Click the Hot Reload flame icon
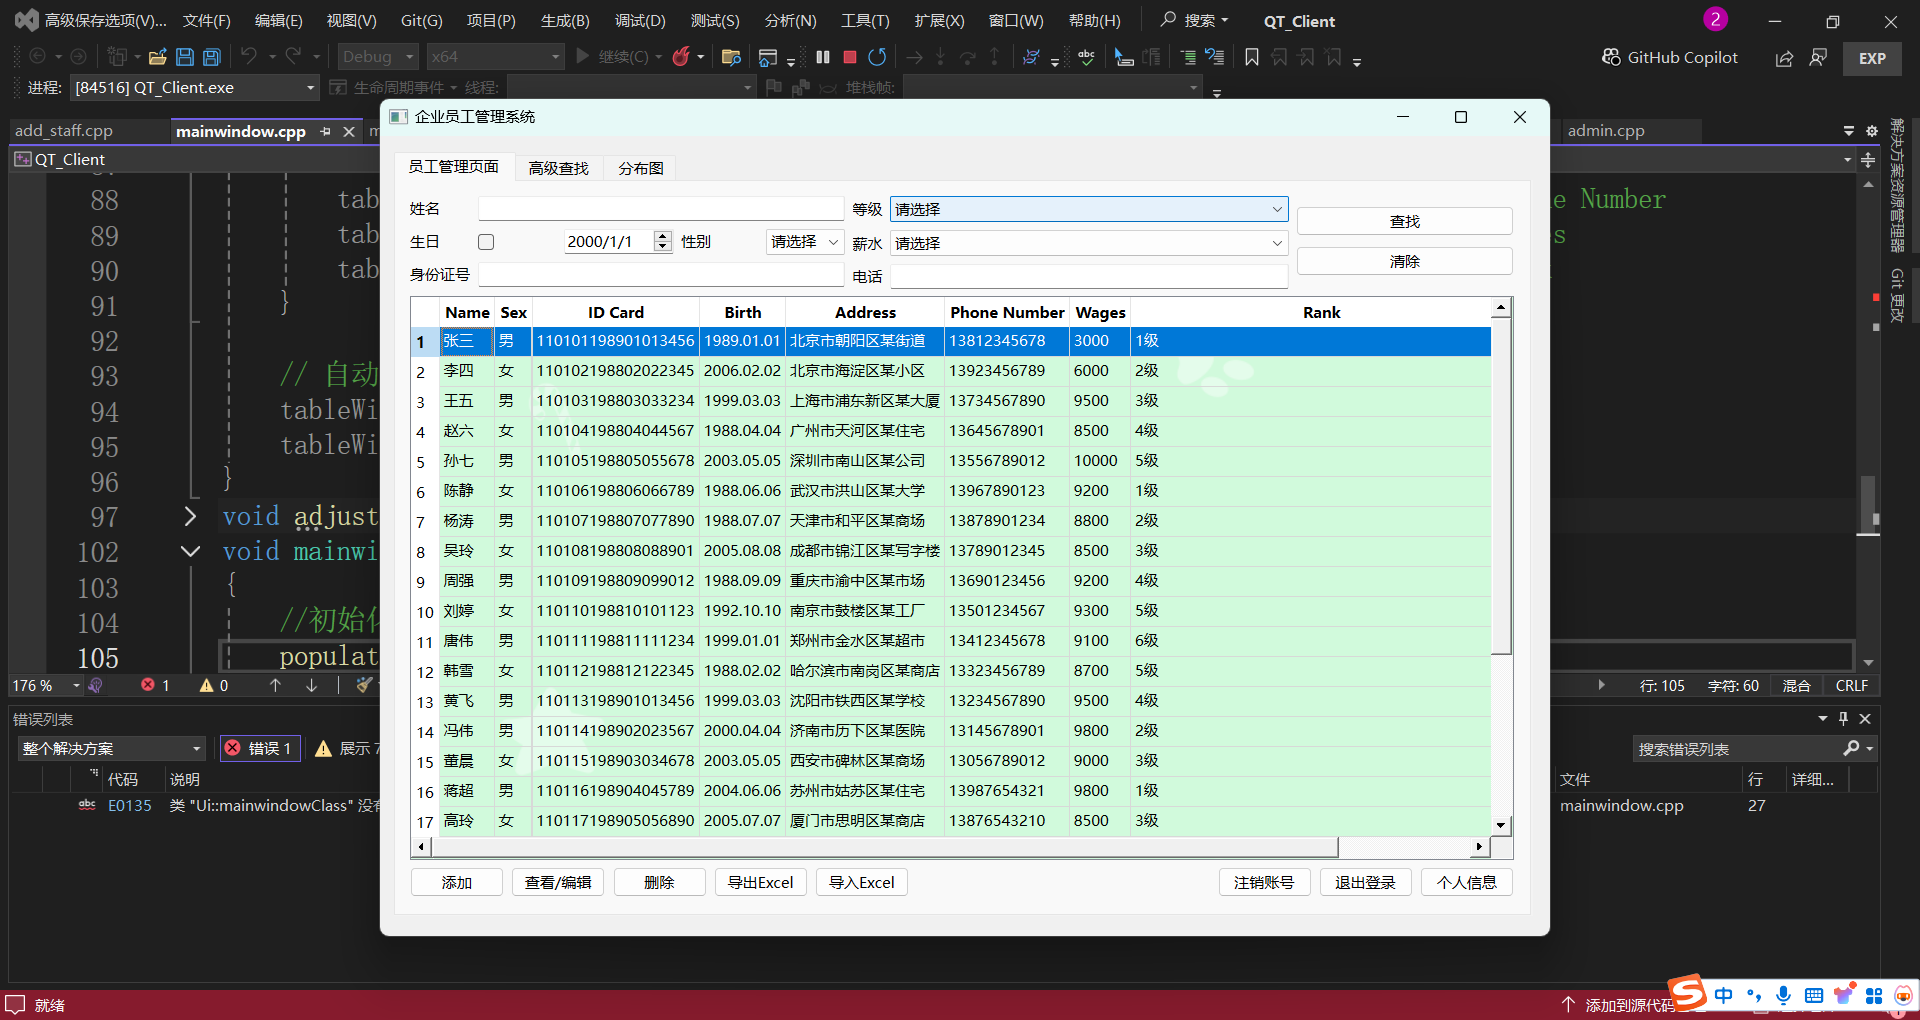 click(x=681, y=57)
